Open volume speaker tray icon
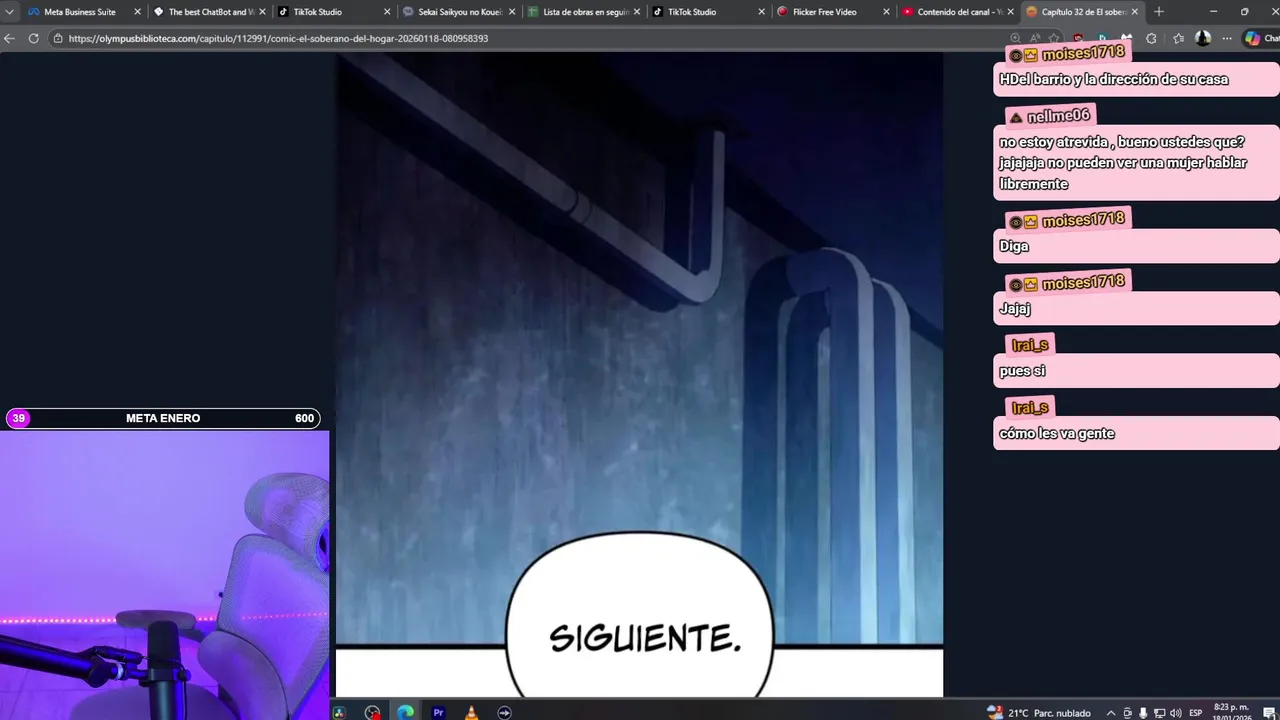 coord(1175,713)
